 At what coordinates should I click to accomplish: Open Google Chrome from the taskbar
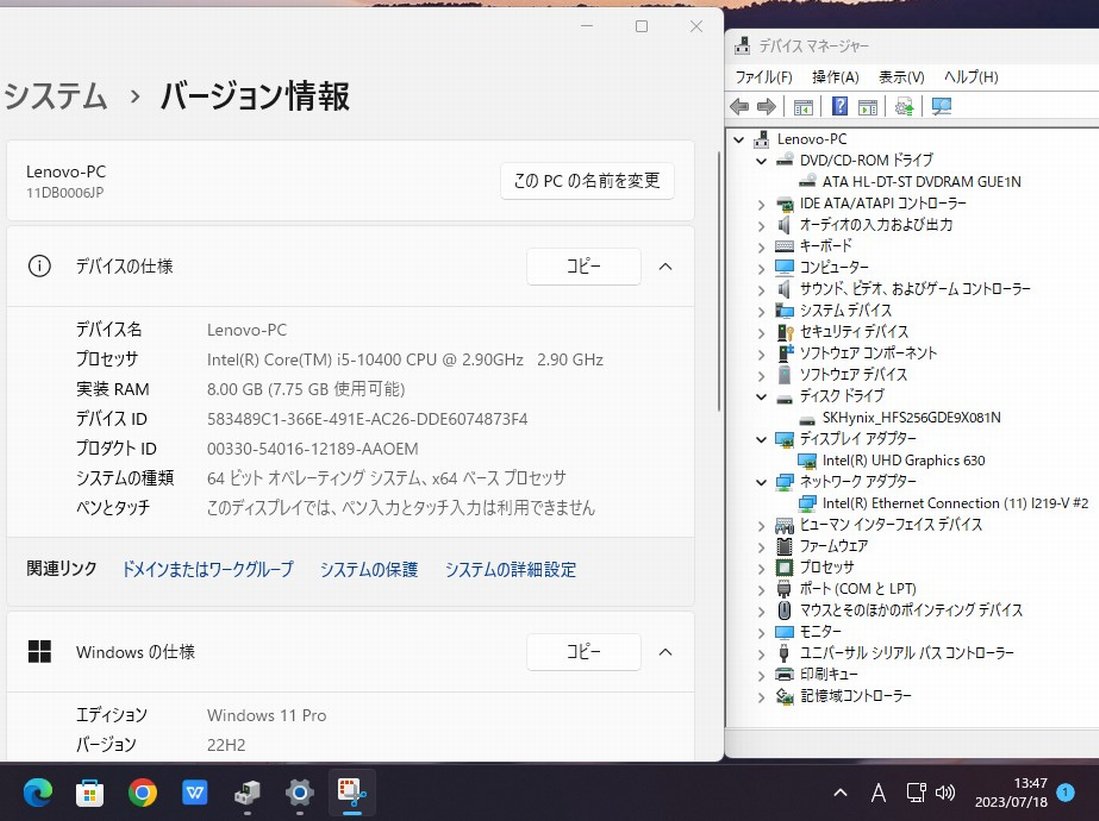[142, 792]
